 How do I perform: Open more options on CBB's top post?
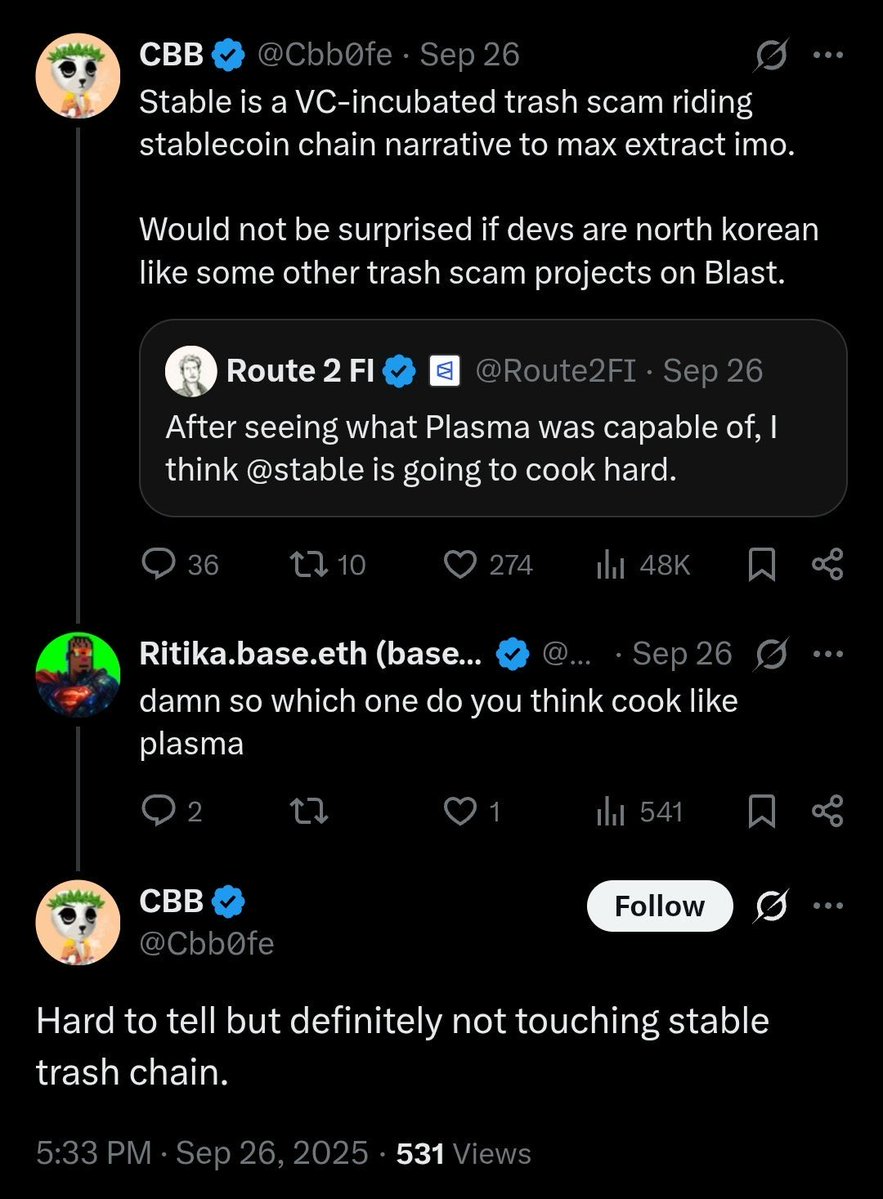828,55
